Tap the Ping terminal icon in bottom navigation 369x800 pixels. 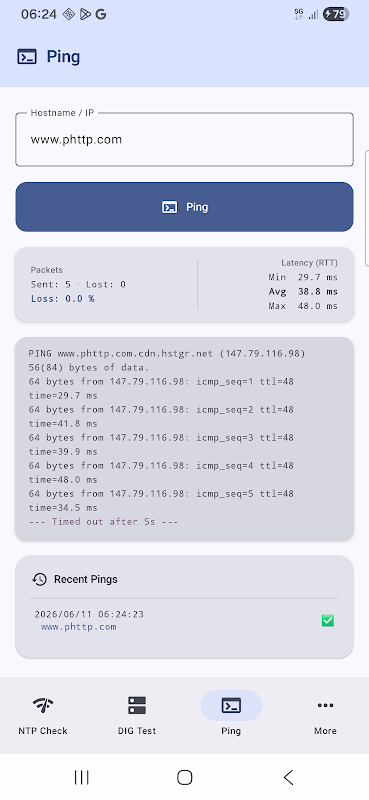point(231,705)
